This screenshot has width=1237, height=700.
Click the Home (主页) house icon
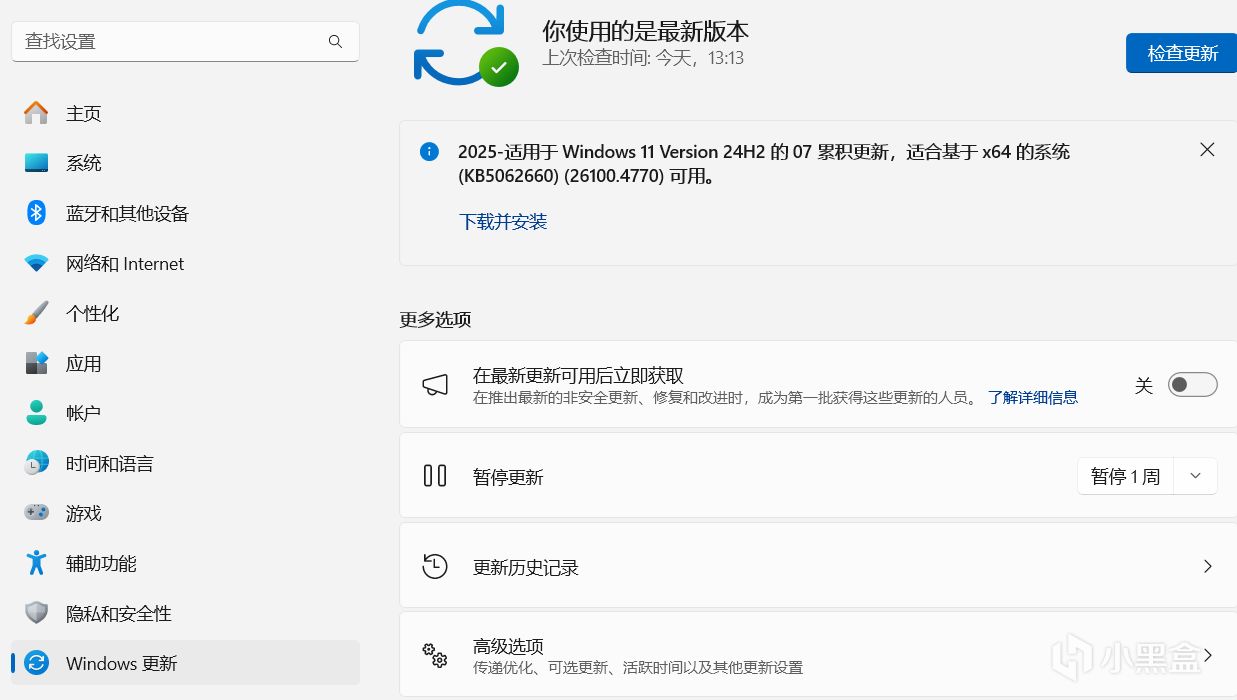[36, 113]
